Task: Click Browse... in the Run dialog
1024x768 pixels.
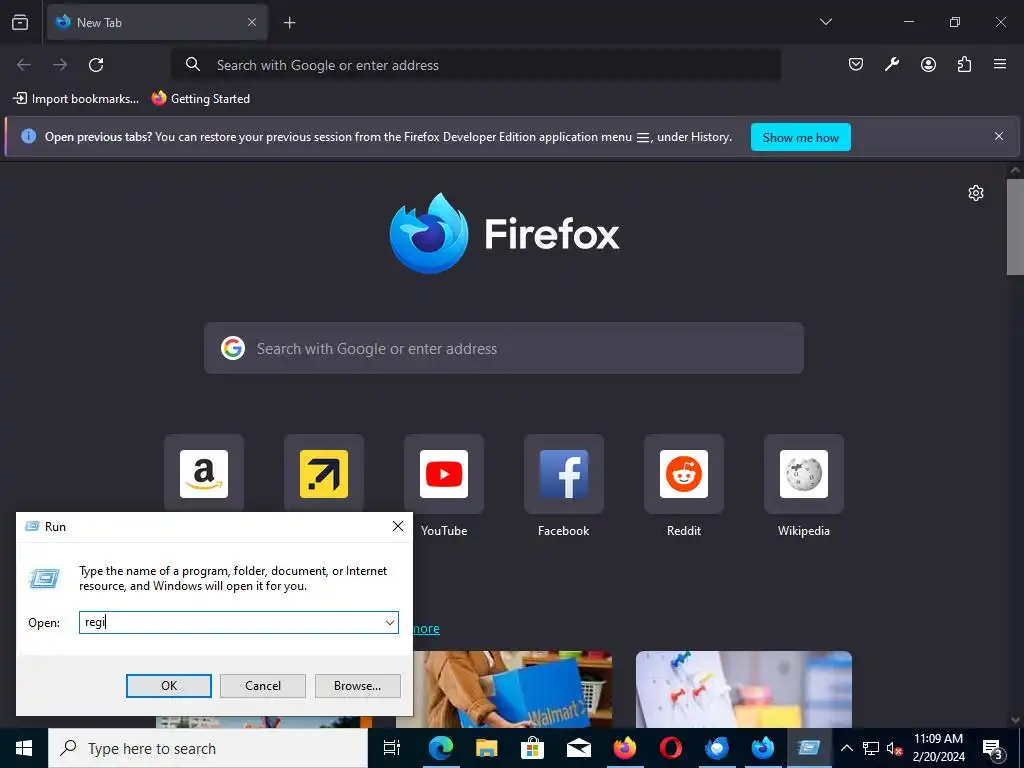Action: (357, 686)
